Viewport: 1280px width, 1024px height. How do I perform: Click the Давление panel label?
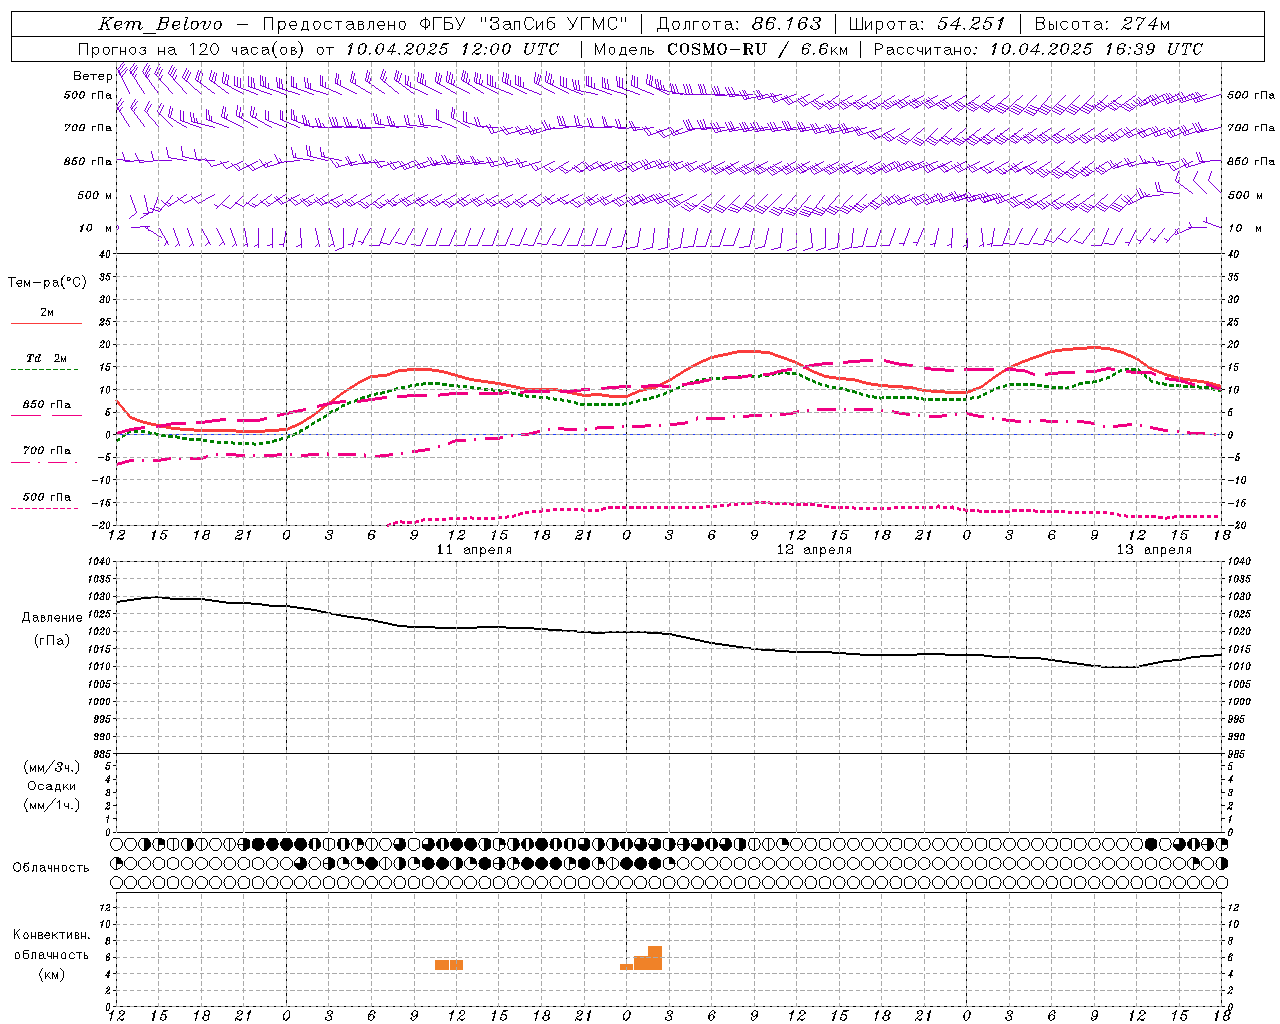[x=52, y=618]
